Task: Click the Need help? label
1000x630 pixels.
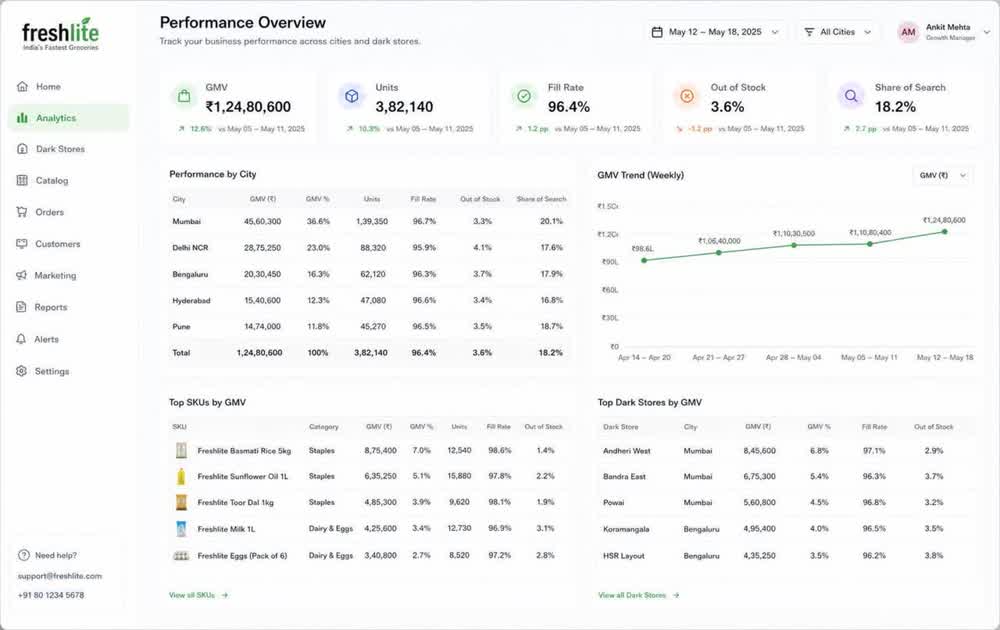Action: (55, 555)
